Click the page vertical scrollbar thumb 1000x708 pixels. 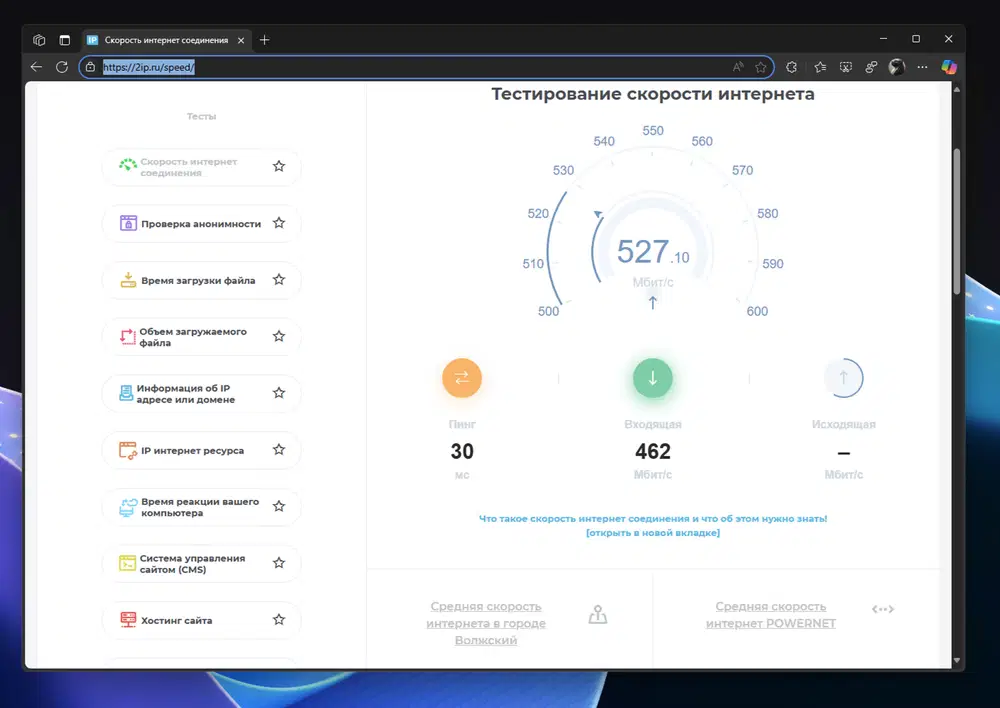[x=957, y=221]
